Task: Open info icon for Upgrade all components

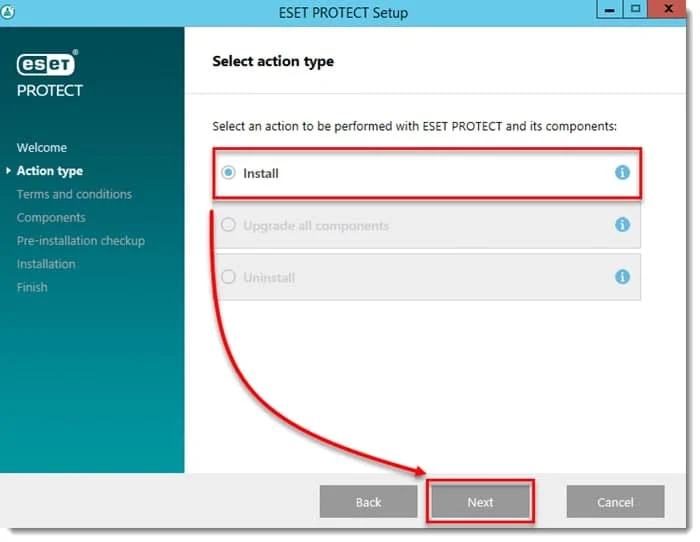Action: tap(622, 225)
